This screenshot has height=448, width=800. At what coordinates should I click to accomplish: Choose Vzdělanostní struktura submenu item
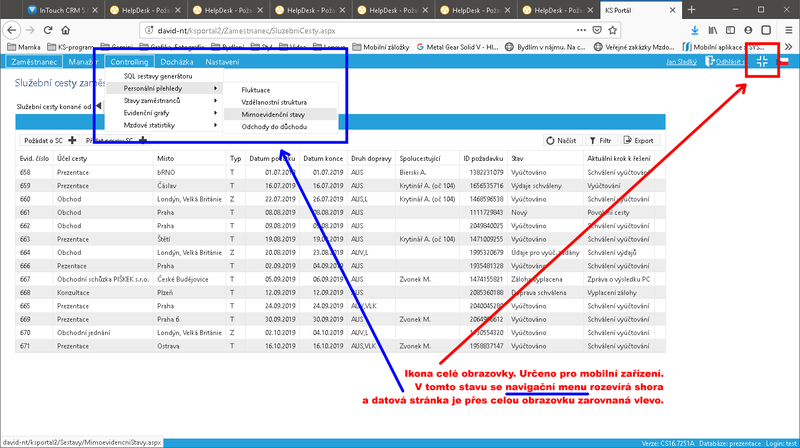pyautogui.click(x=281, y=102)
